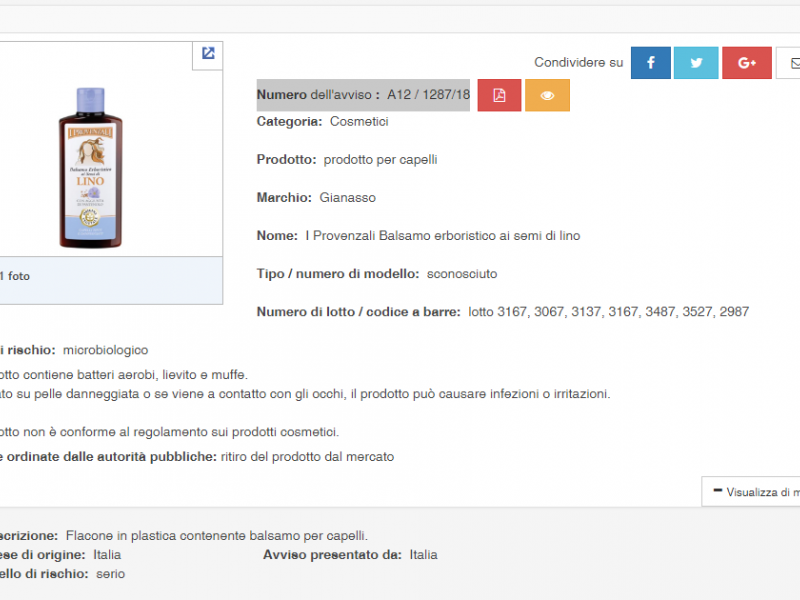
Task: Click the description Flacone in plastica text
Action: [217, 536]
